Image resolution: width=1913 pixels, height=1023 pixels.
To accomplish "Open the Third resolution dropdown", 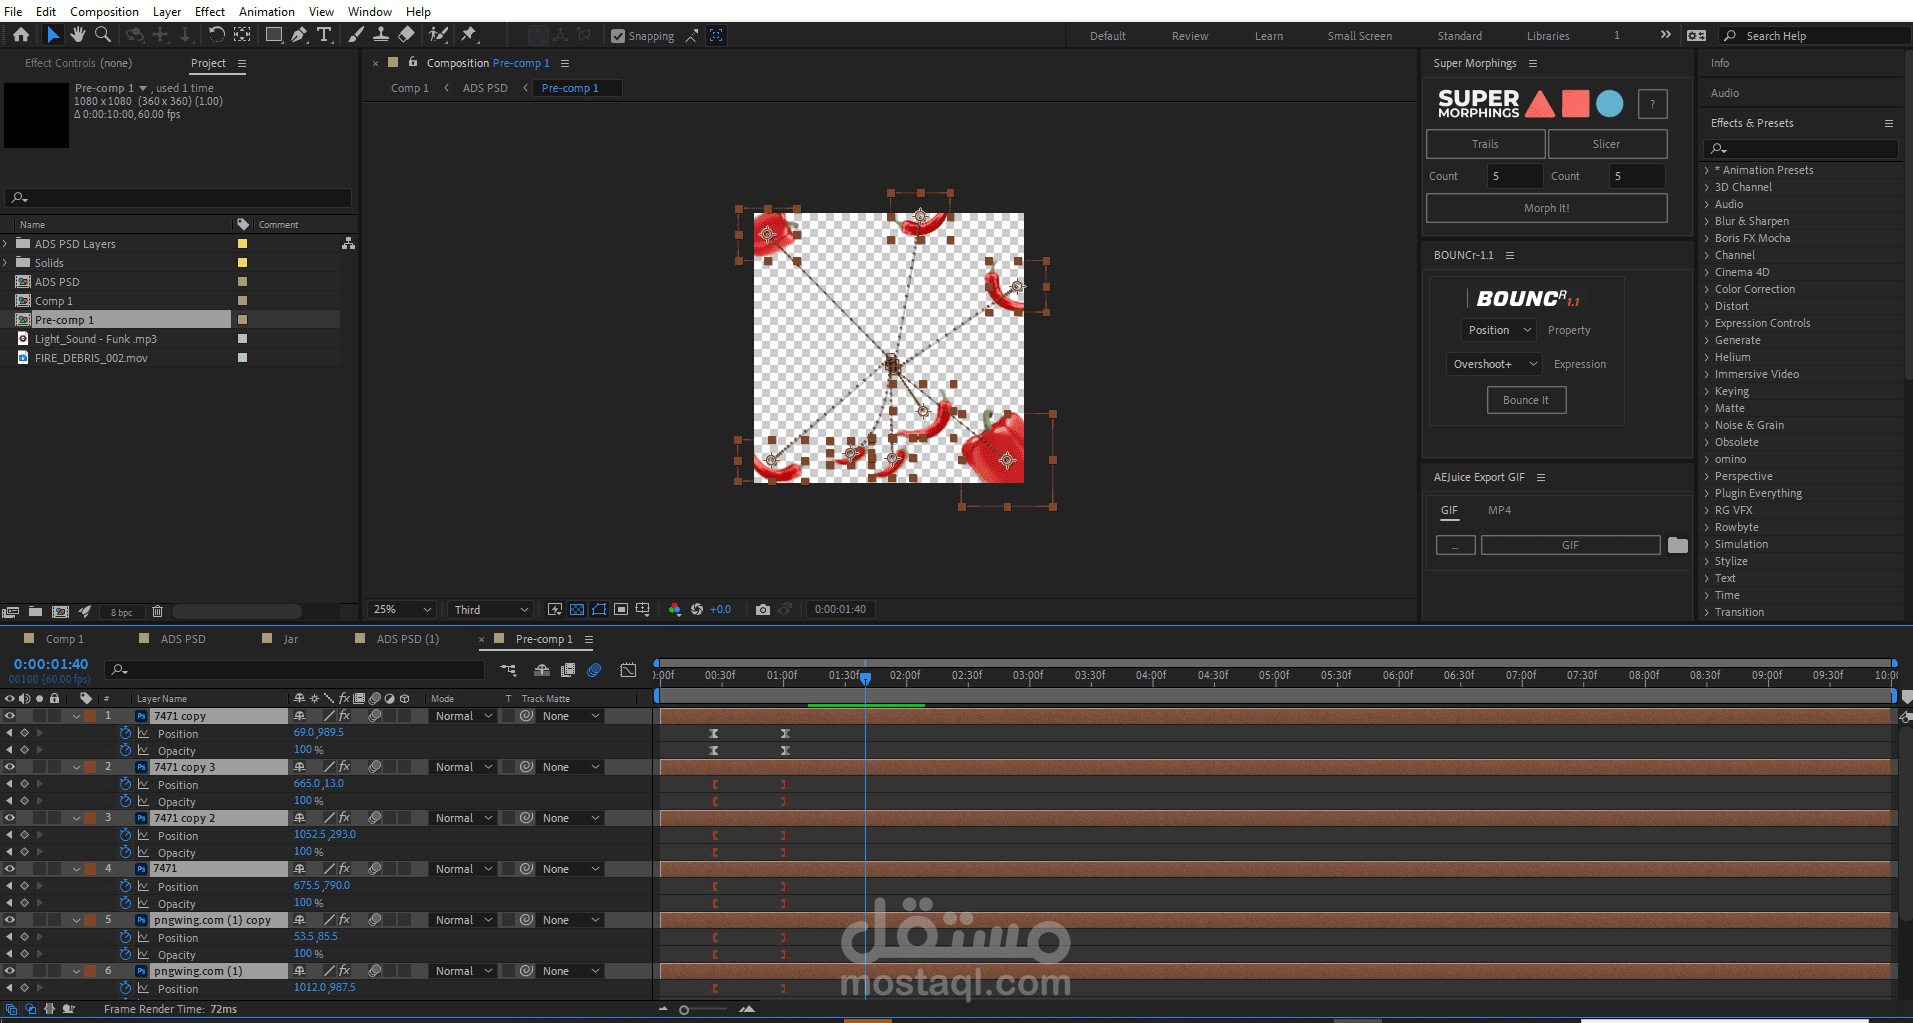I will tap(490, 609).
